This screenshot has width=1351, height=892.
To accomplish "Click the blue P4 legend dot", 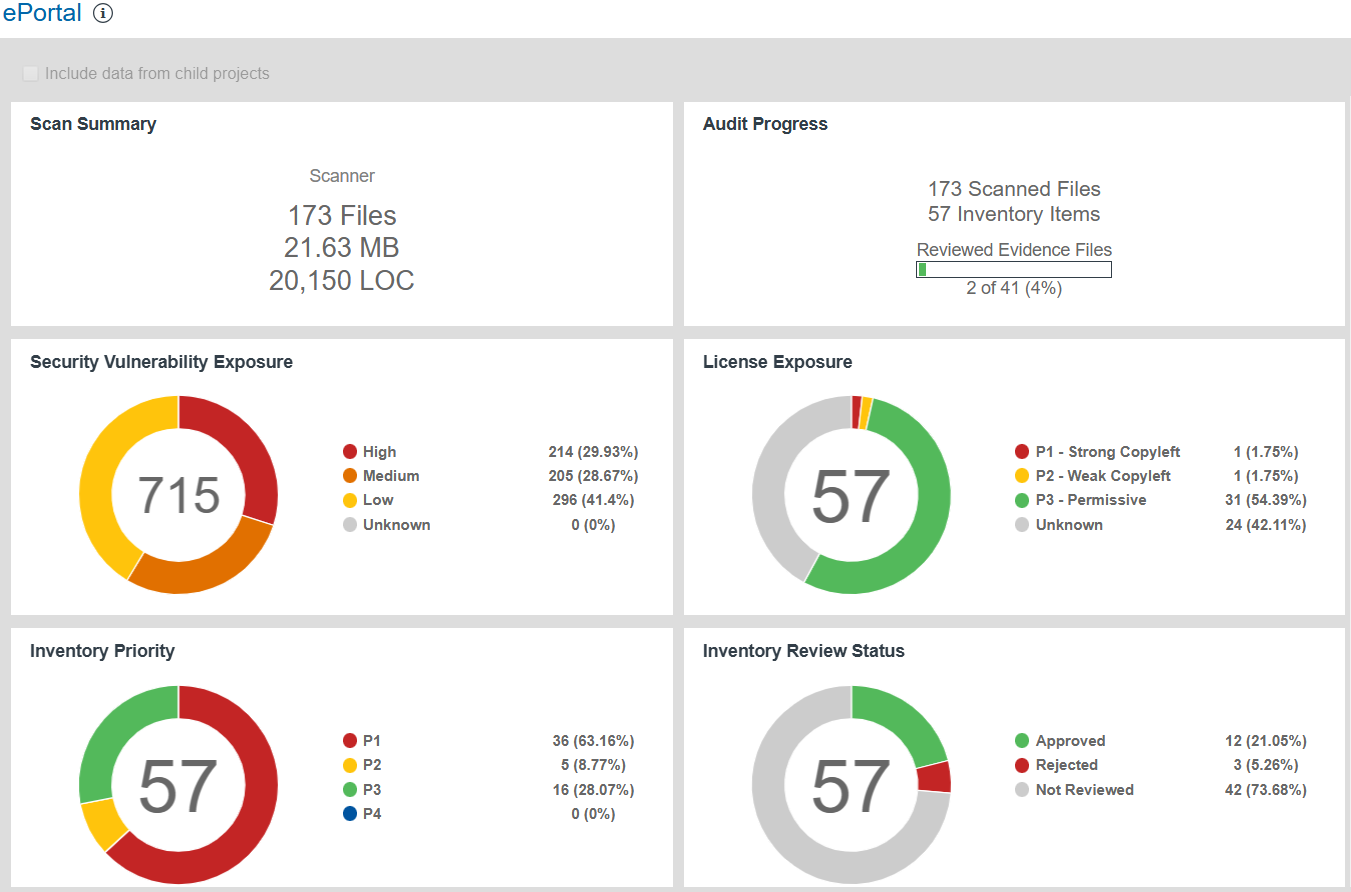I will coord(350,814).
